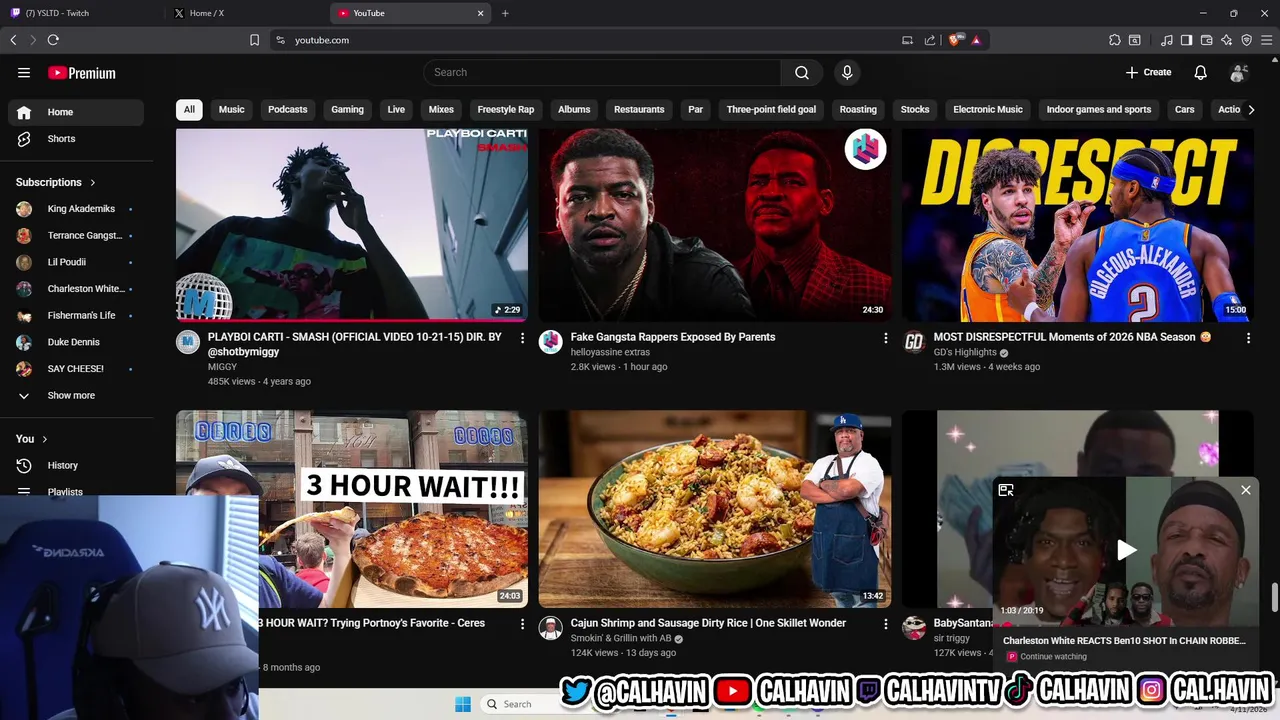Open the Brave Wallet icon
This screenshot has height=720, width=1280.
pyautogui.click(x=1206, y=40)
